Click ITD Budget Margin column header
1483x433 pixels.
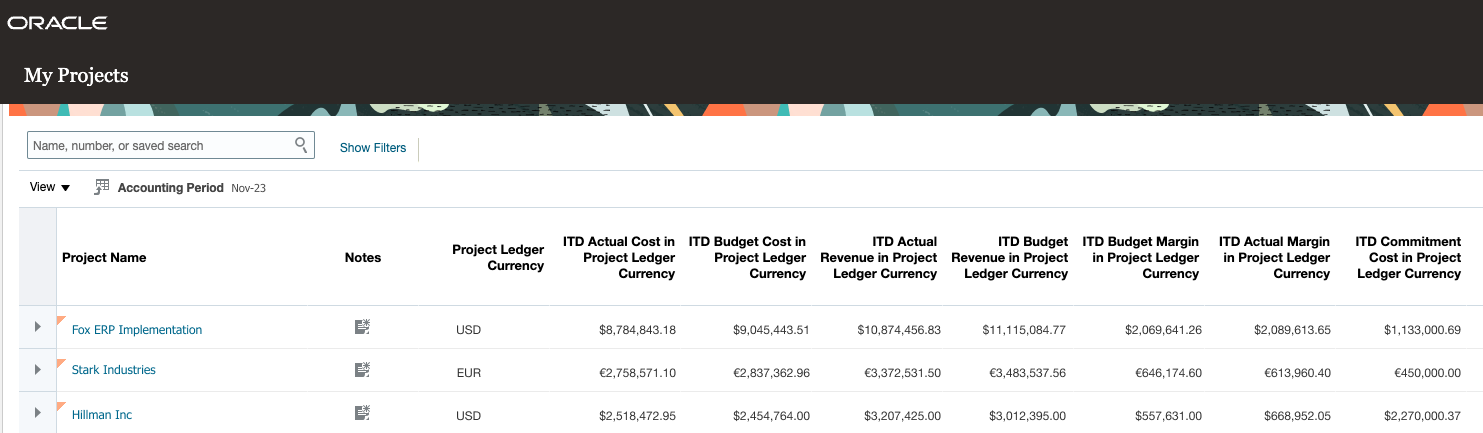[x=1141, y=257]
